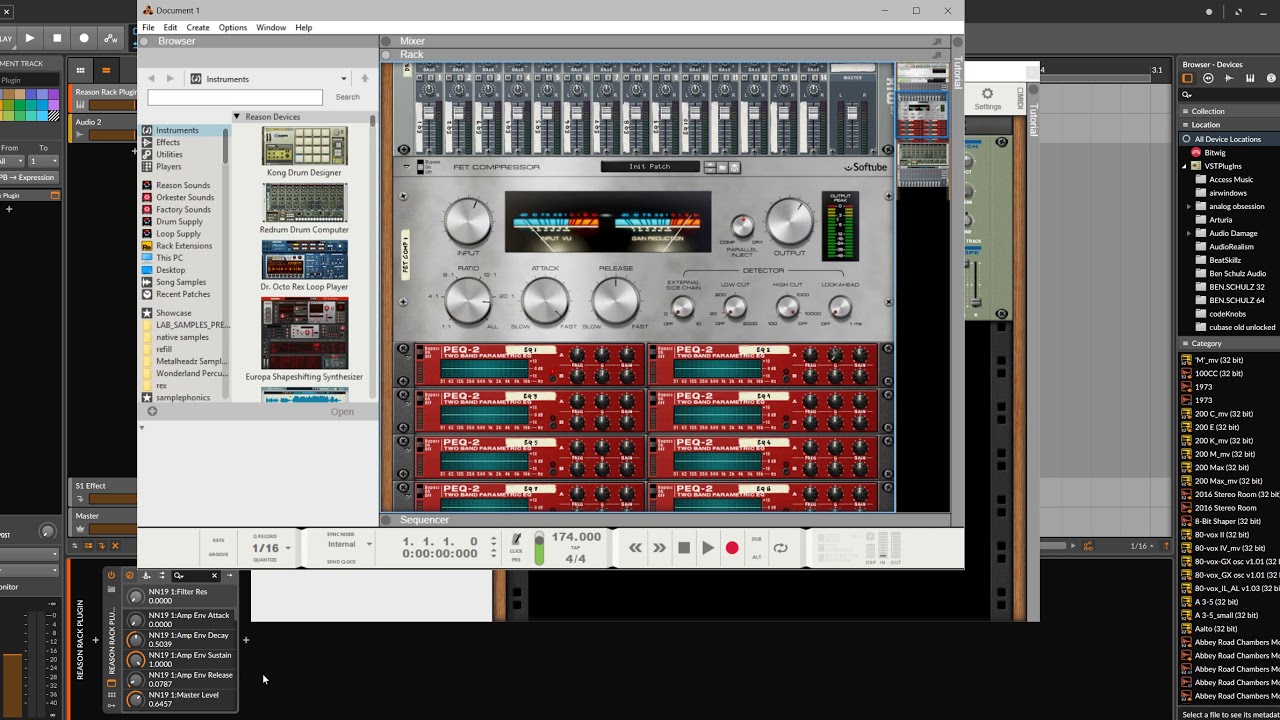Open This PC location
Image resolution: width=1280 pixels, height=720 pixels.
click(169, 257)
